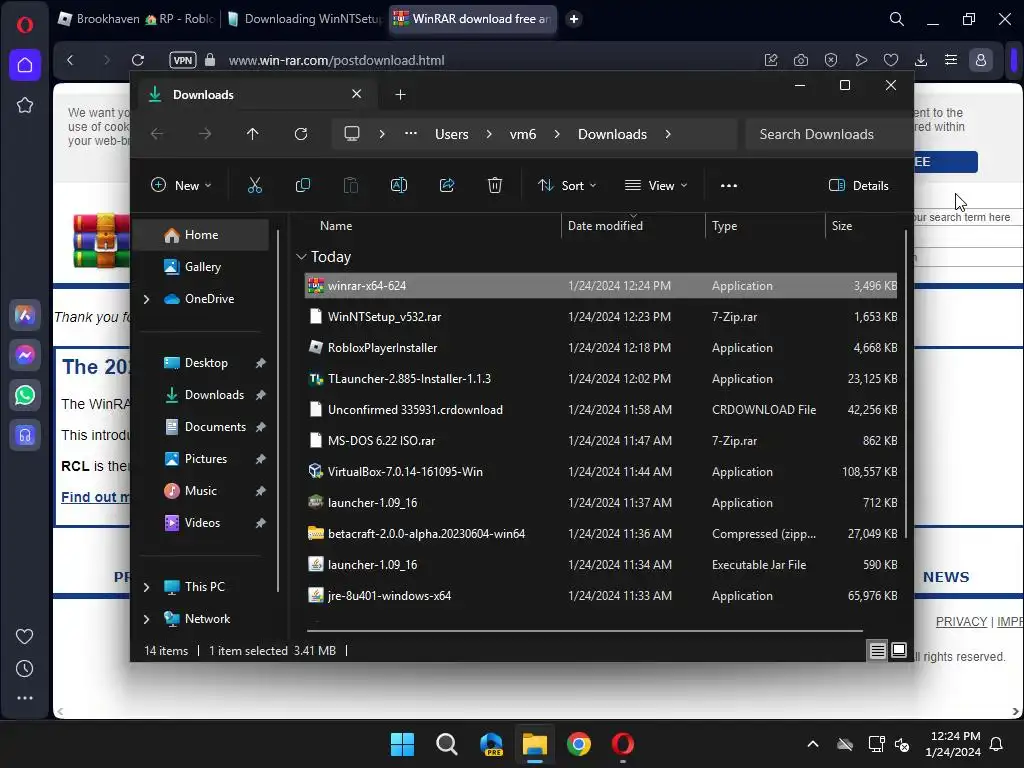Switch to Downloading WinNTSetup tab

tap(304, 19)
